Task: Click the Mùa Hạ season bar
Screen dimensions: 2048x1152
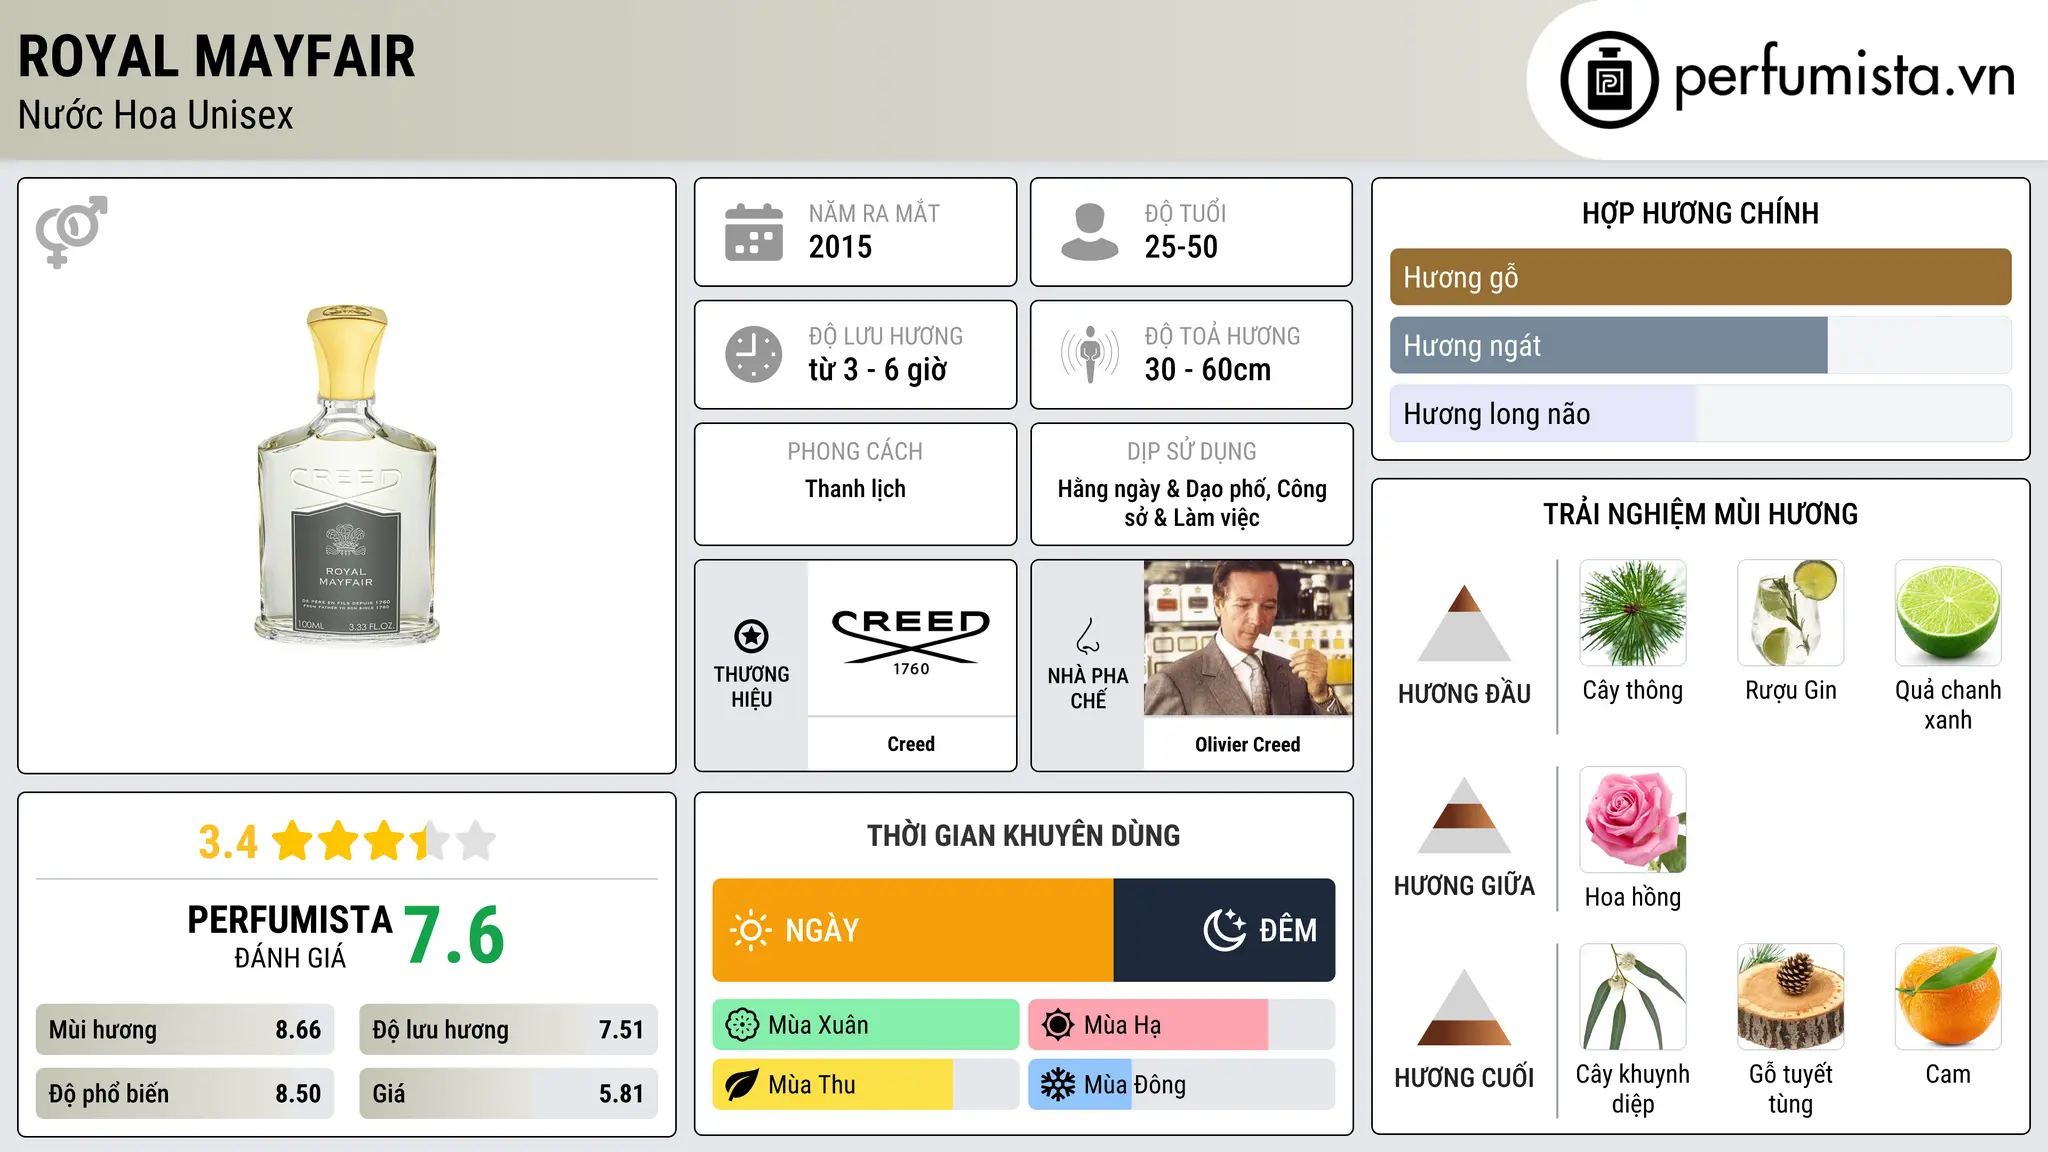Action: pos(1182,1025)
